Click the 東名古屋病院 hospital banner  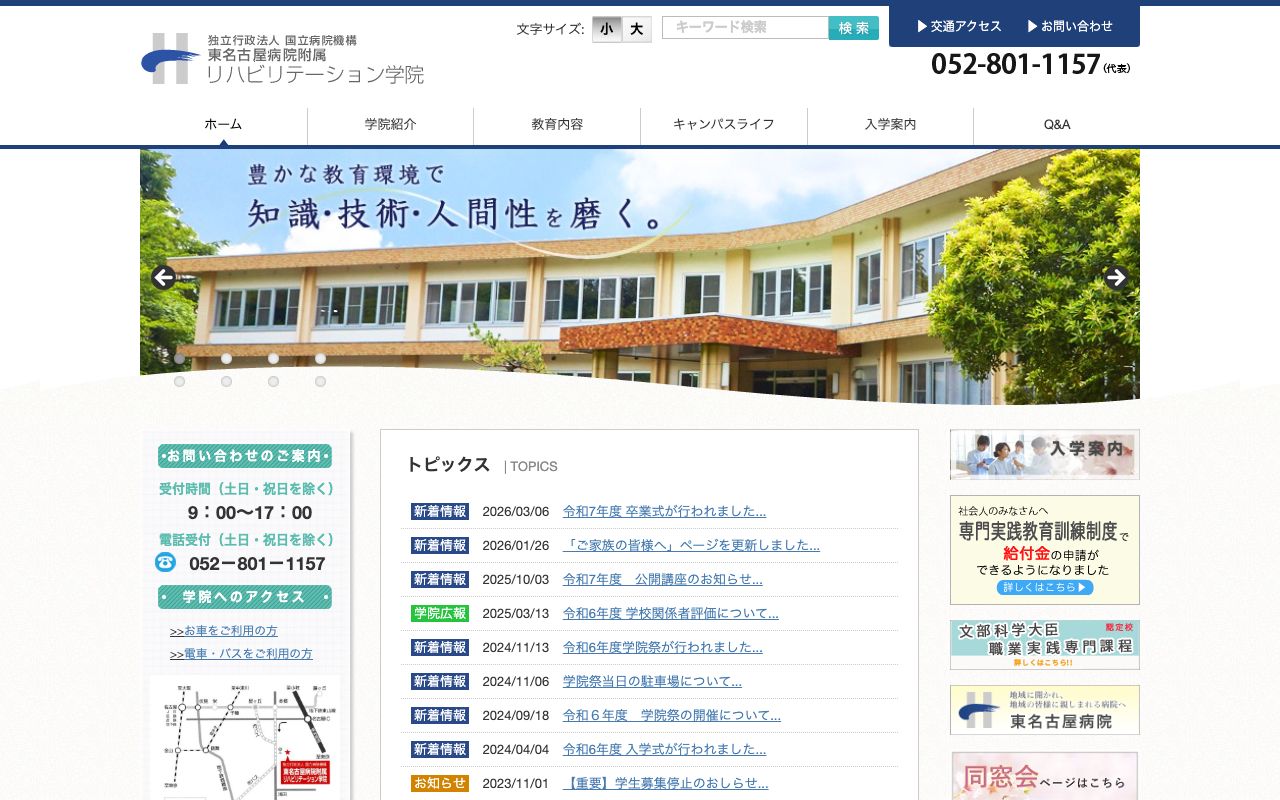click(x=1044, y=710)
